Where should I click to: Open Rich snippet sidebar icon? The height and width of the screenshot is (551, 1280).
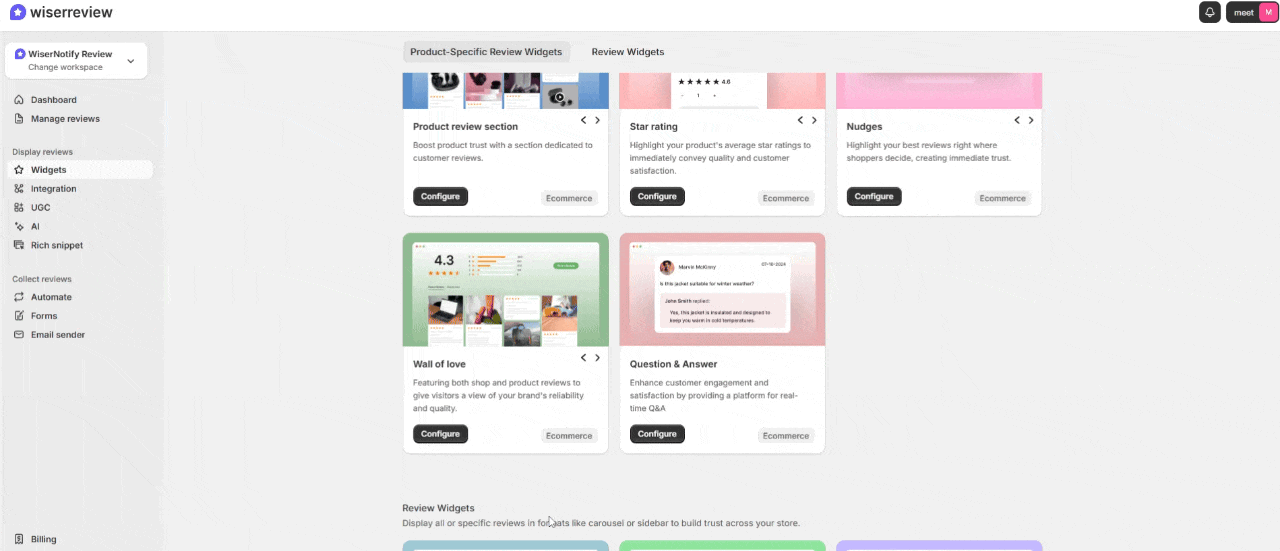[19, 246]
